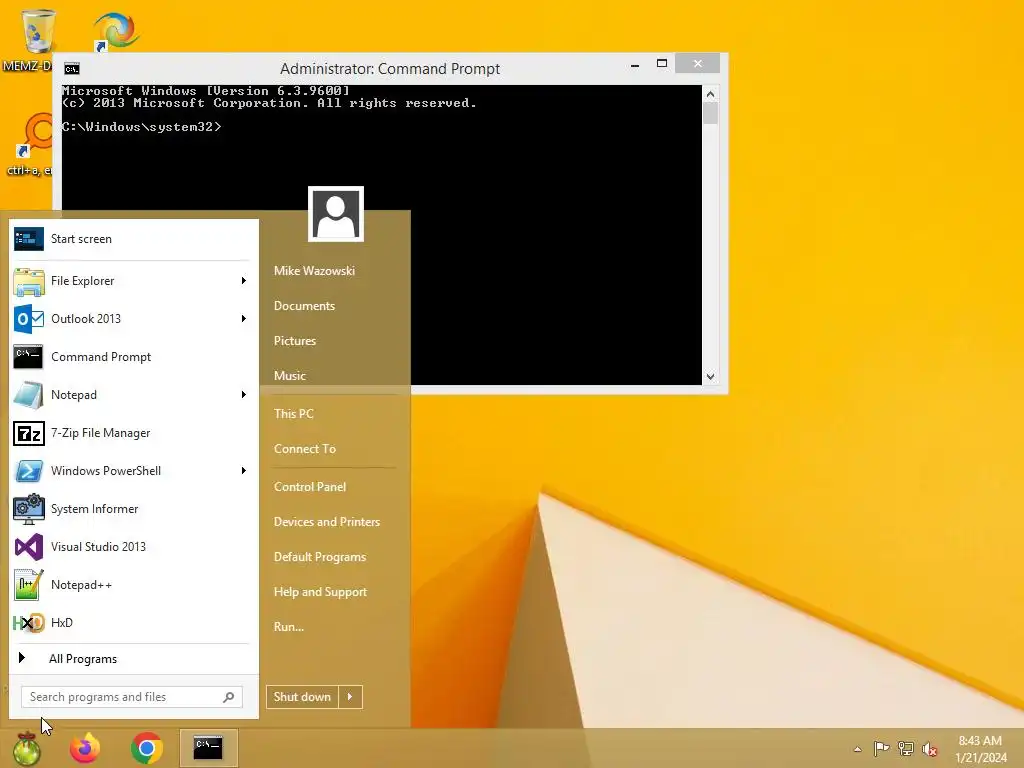
Task: Launch 7-Zip File Manager icon
Action: (x=29, y=433)
